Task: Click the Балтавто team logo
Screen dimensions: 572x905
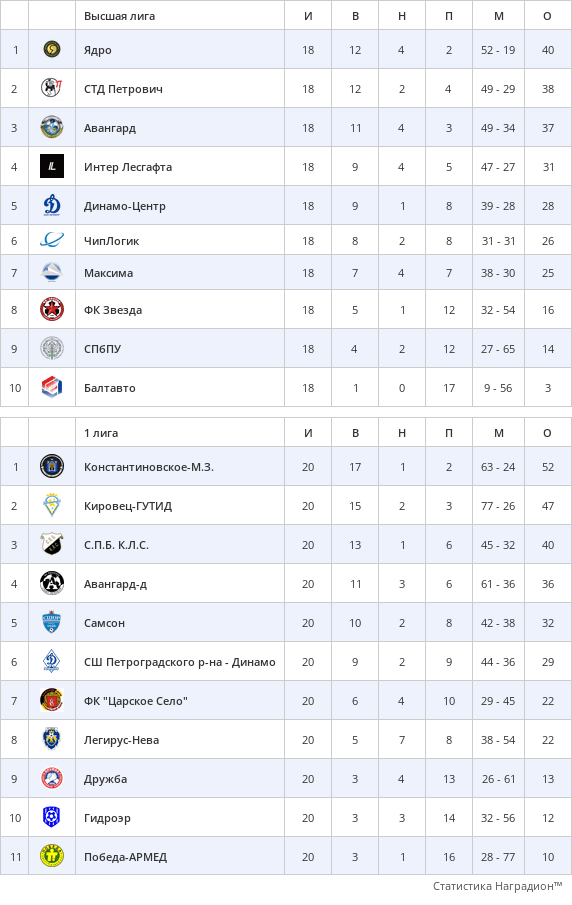Action: 52,387
